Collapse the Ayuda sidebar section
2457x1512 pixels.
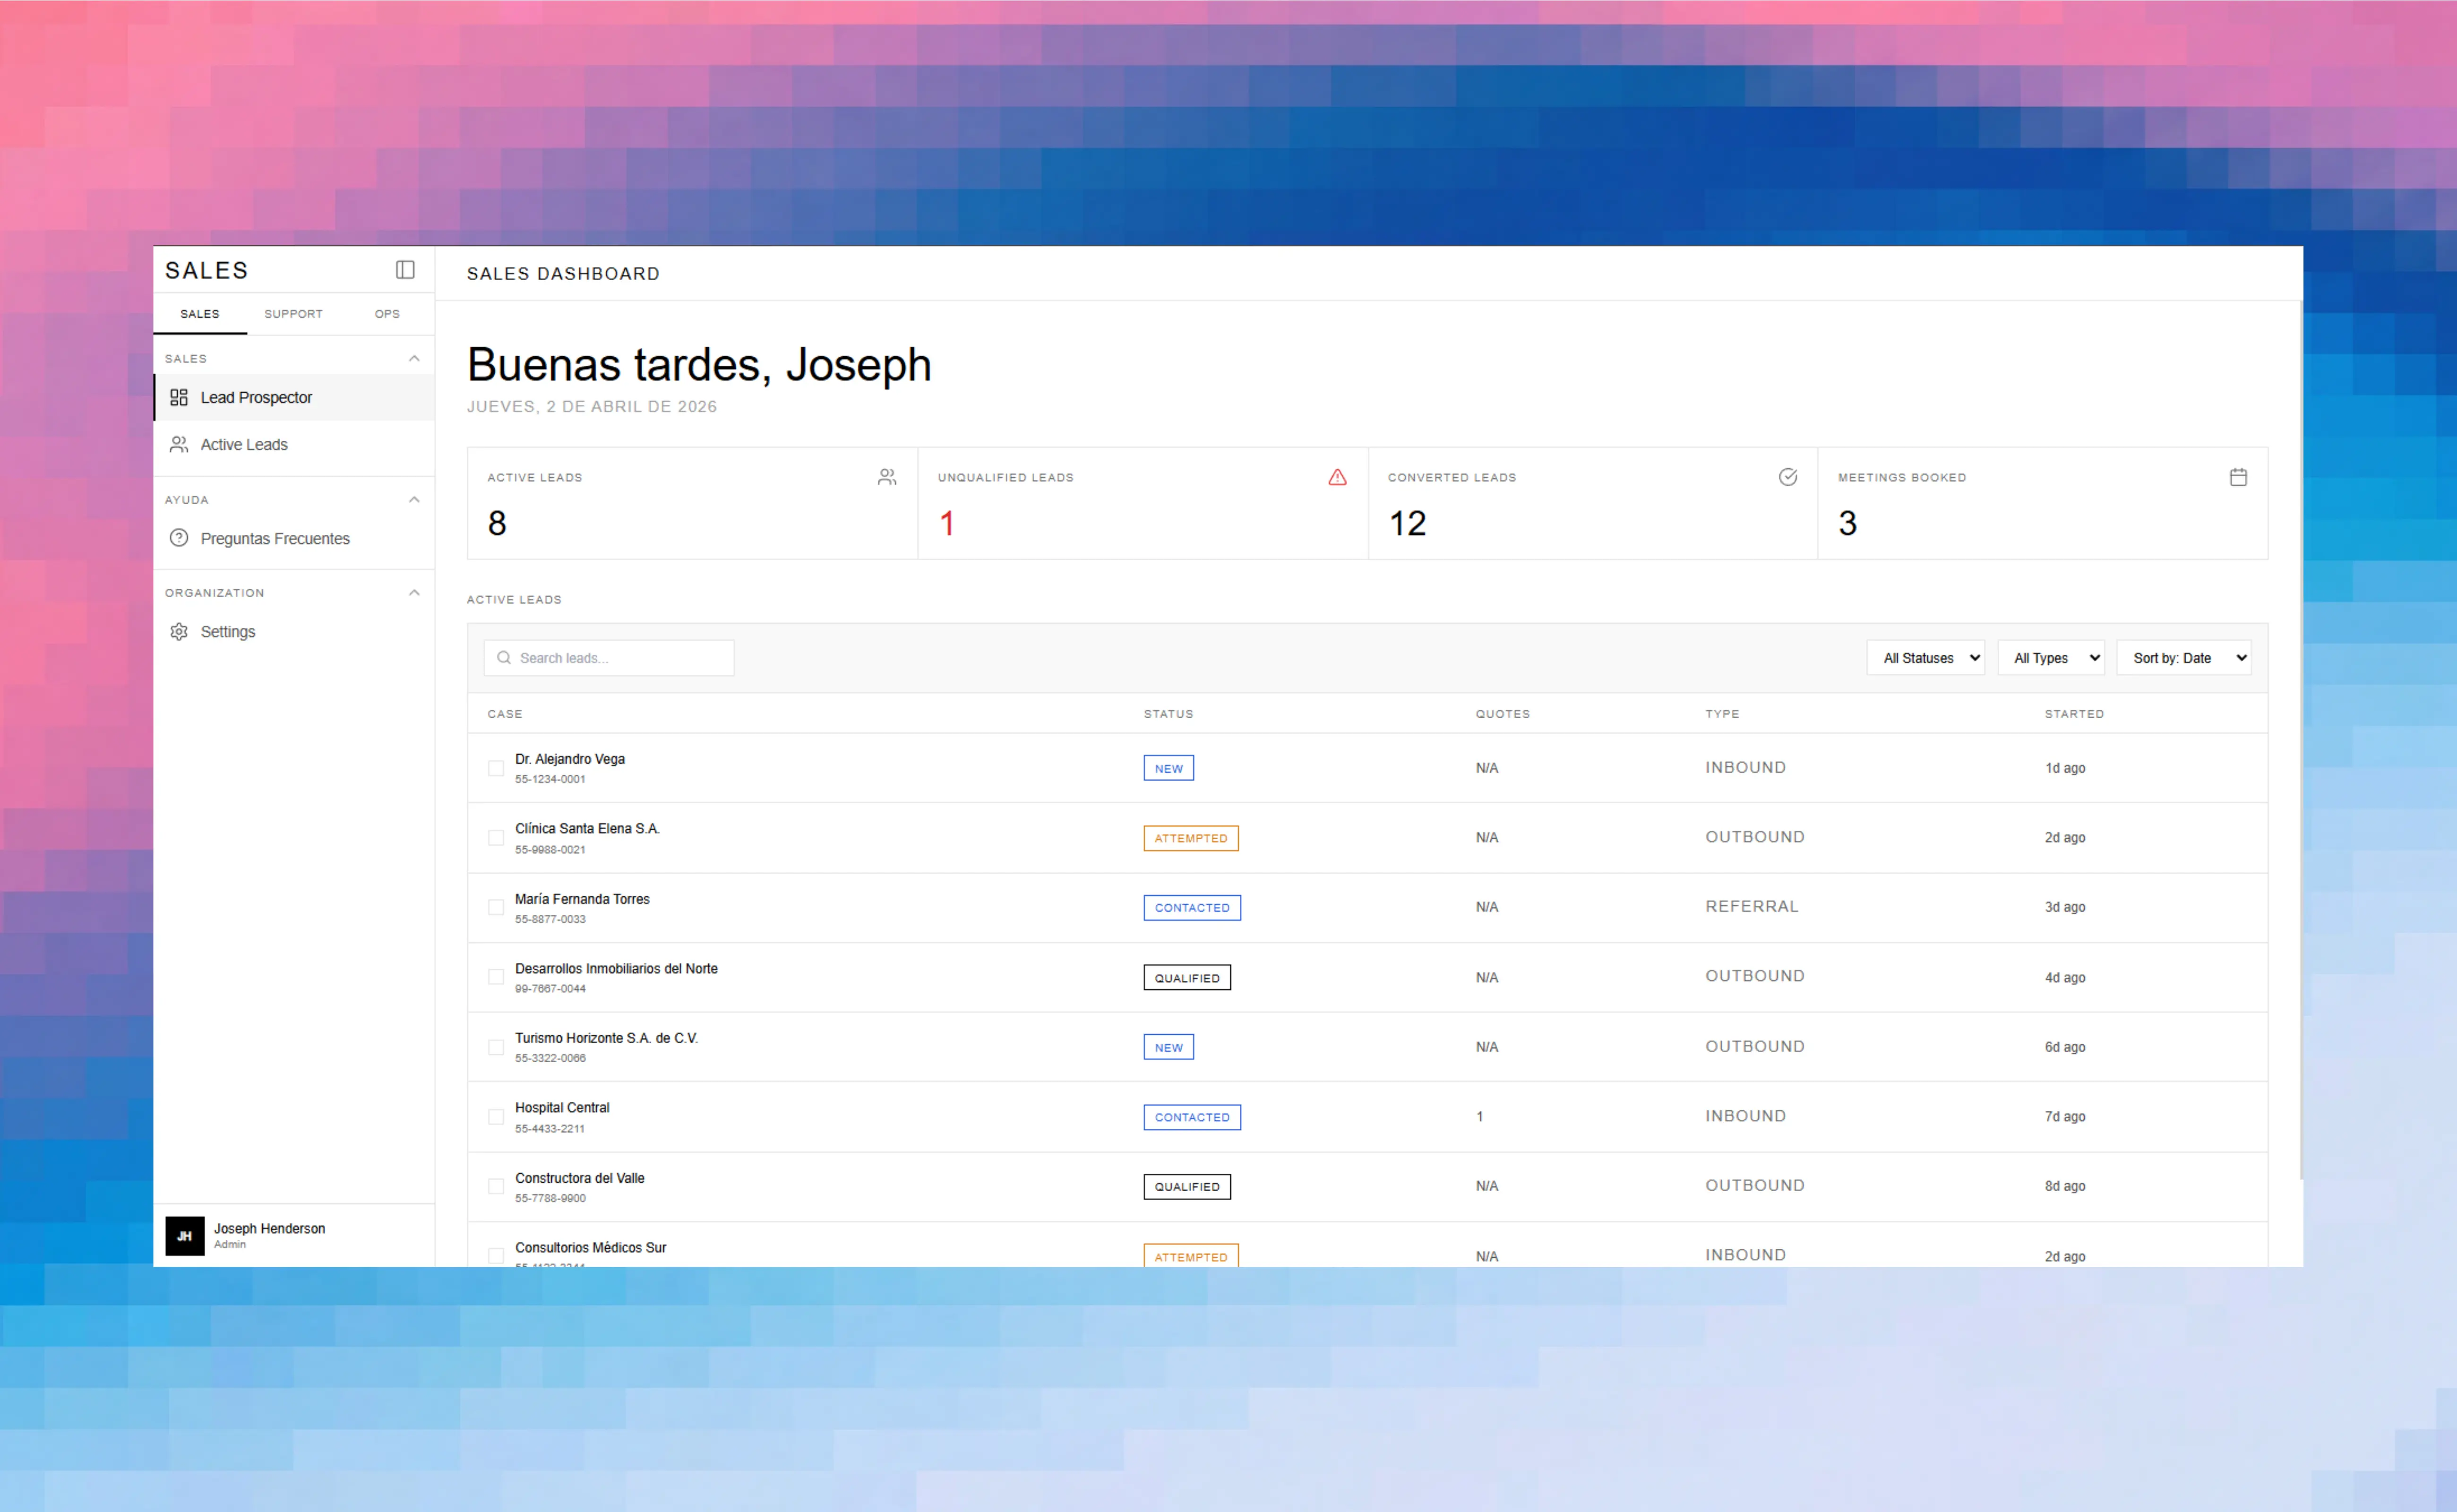(414, 500)
